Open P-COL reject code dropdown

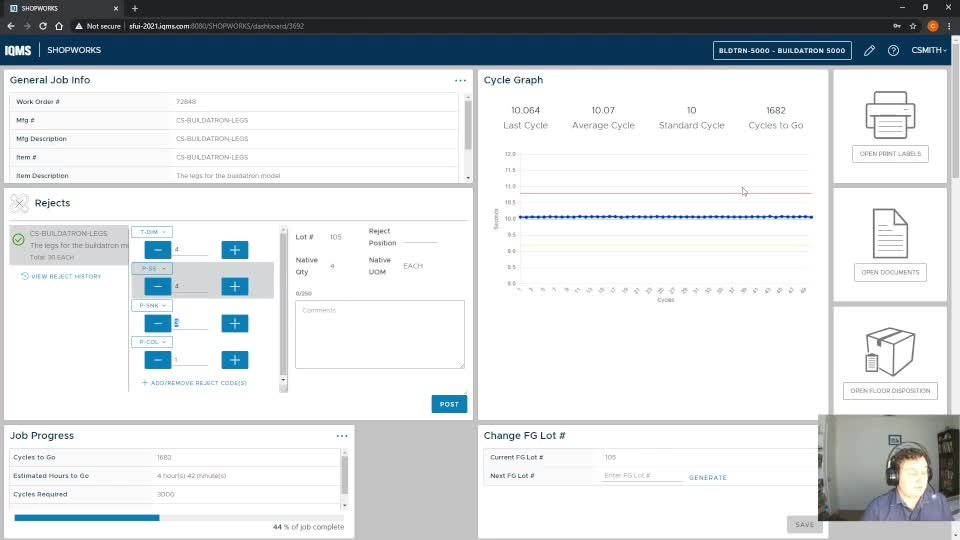tap(152, 342)
